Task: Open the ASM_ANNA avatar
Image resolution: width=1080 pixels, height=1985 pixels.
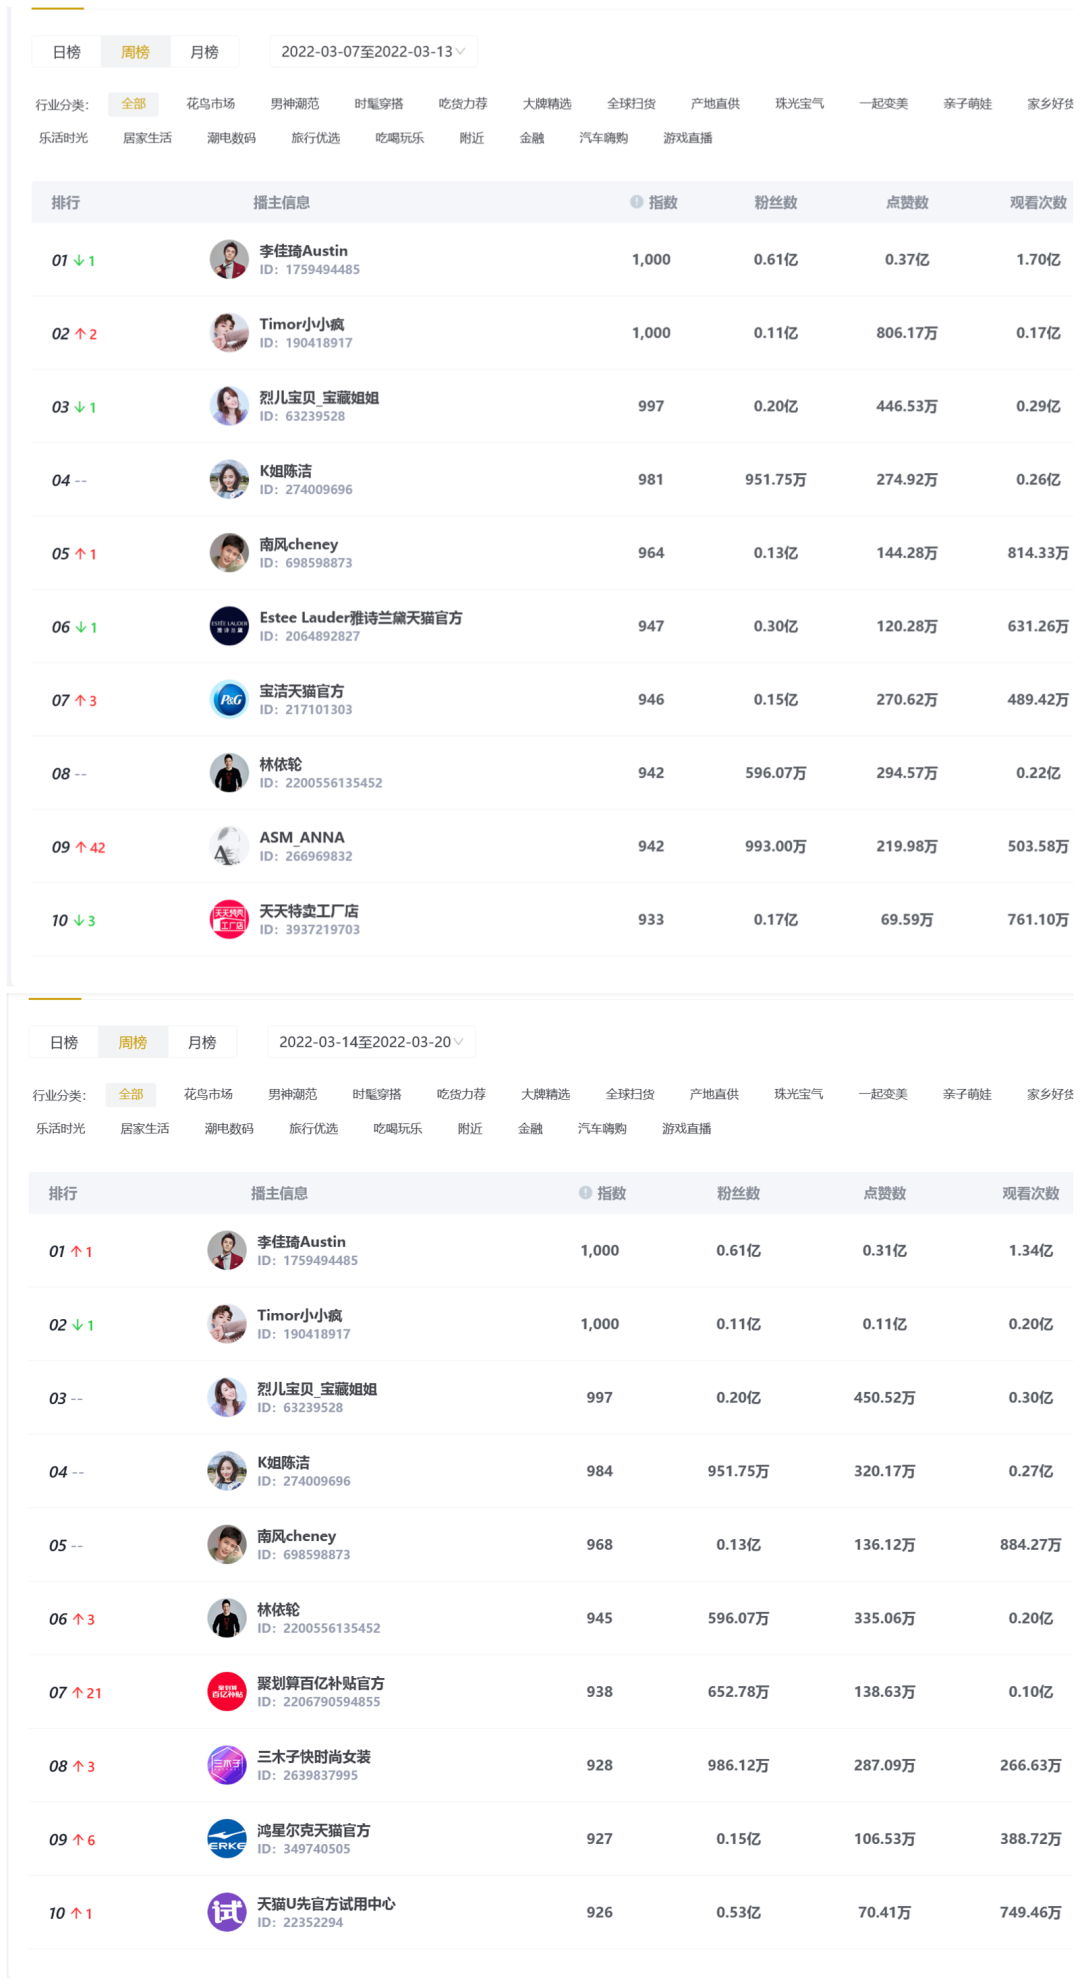Action: coord(229,846)
